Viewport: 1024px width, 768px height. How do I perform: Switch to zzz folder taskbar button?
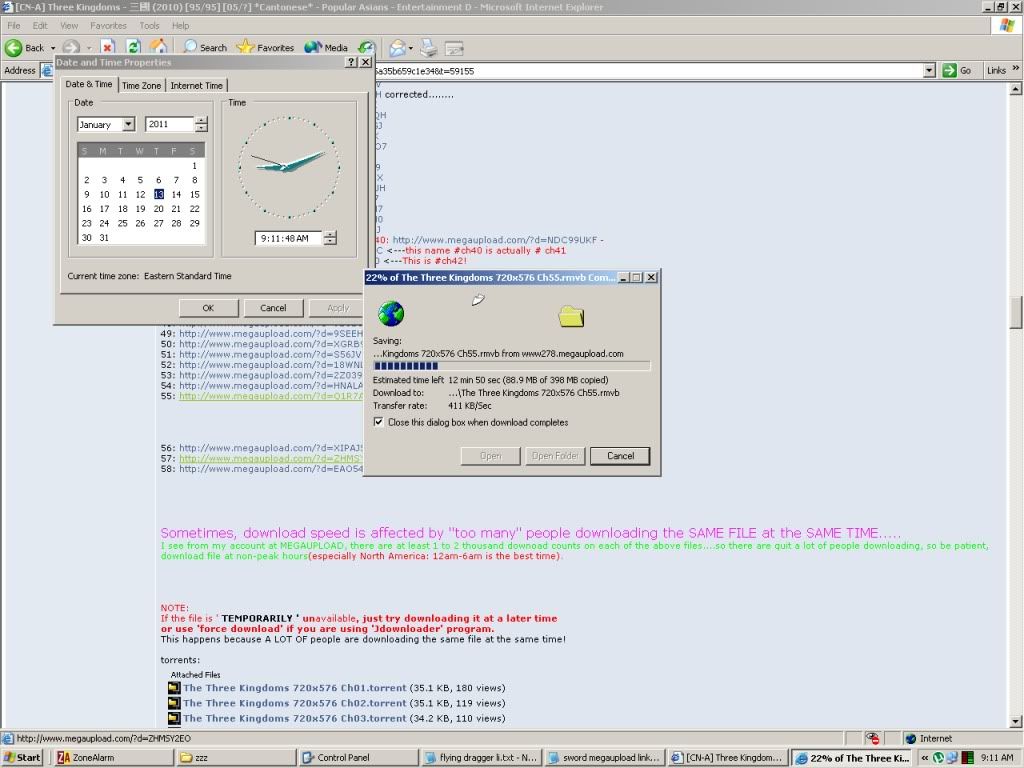[x=236, y=758]
